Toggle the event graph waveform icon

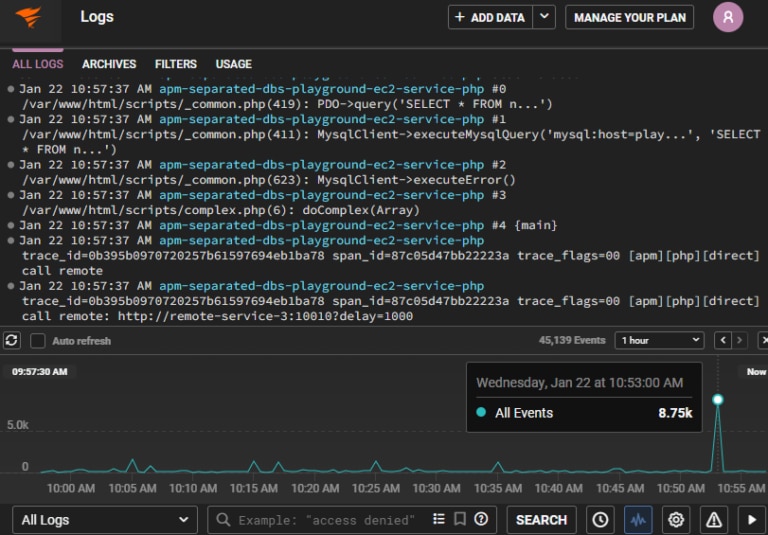pyautogui.click(x=639, y=520)
